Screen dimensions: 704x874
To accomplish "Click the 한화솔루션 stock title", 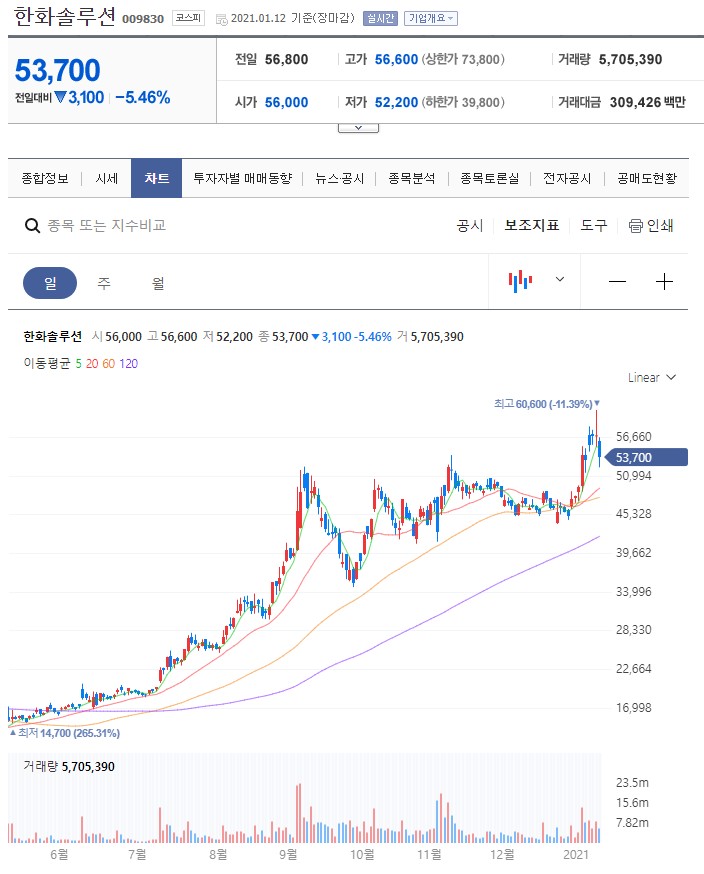I will (x=65, y=17).
